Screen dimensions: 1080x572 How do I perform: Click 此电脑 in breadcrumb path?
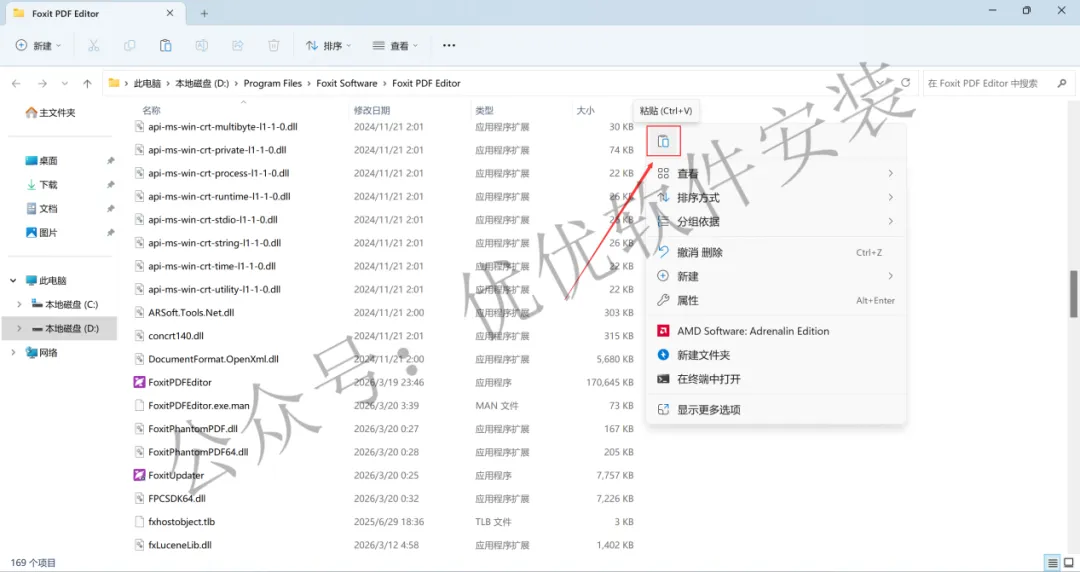147,83
